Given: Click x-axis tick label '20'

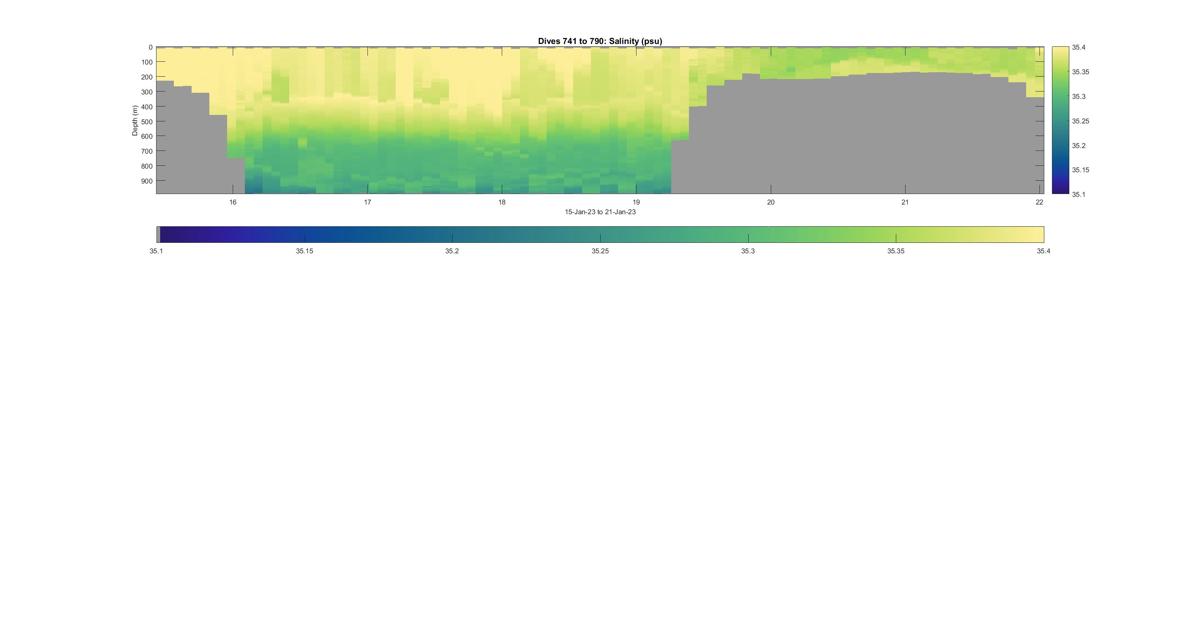Looking at the screenshot, I should click(770, 202).
